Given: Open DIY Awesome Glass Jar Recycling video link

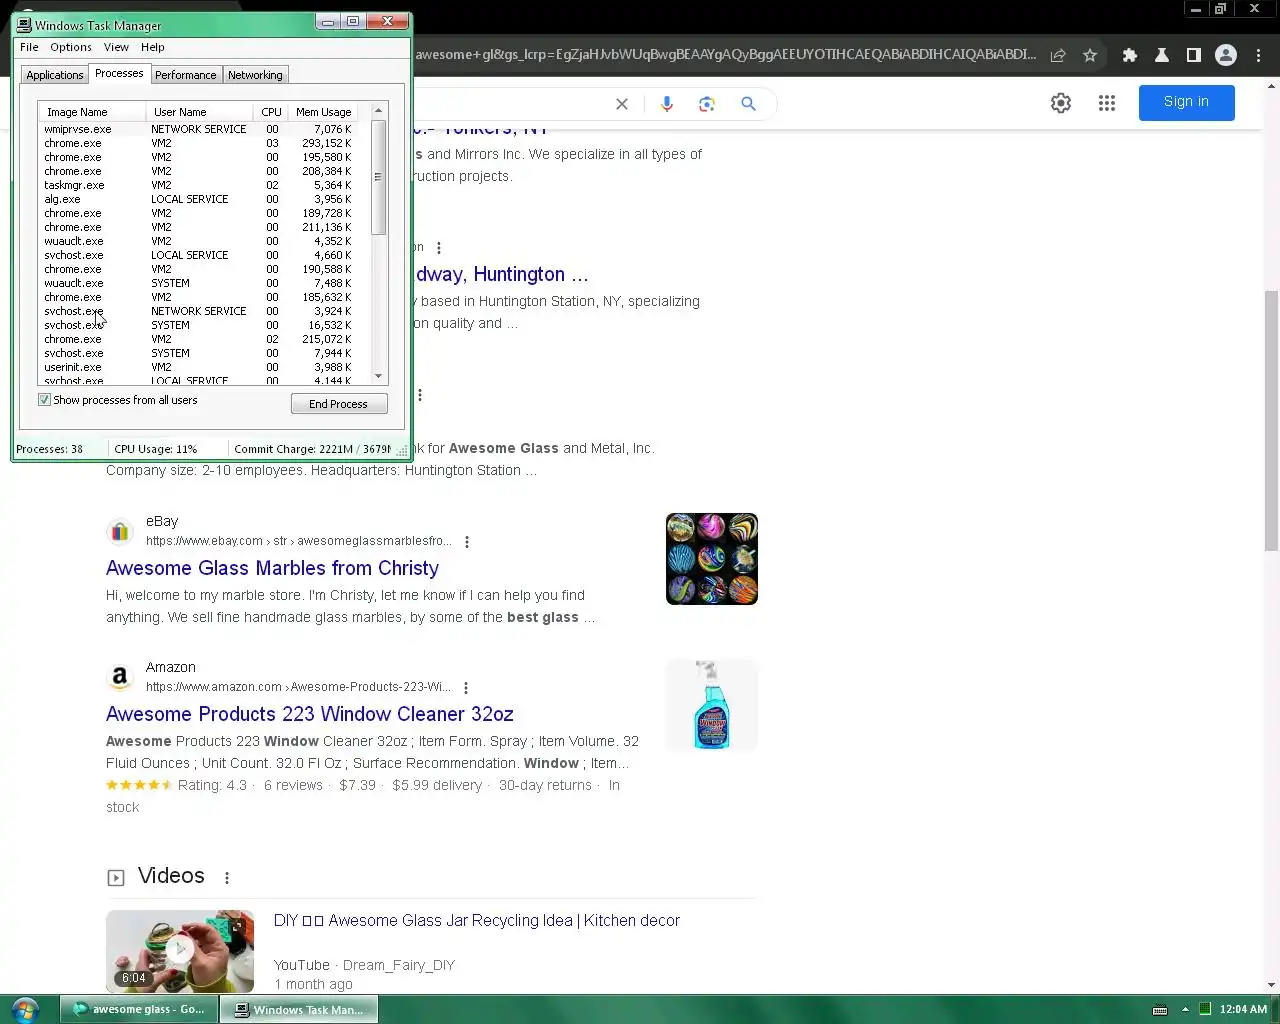Looking at the screenshot, I should click(477, 921).
